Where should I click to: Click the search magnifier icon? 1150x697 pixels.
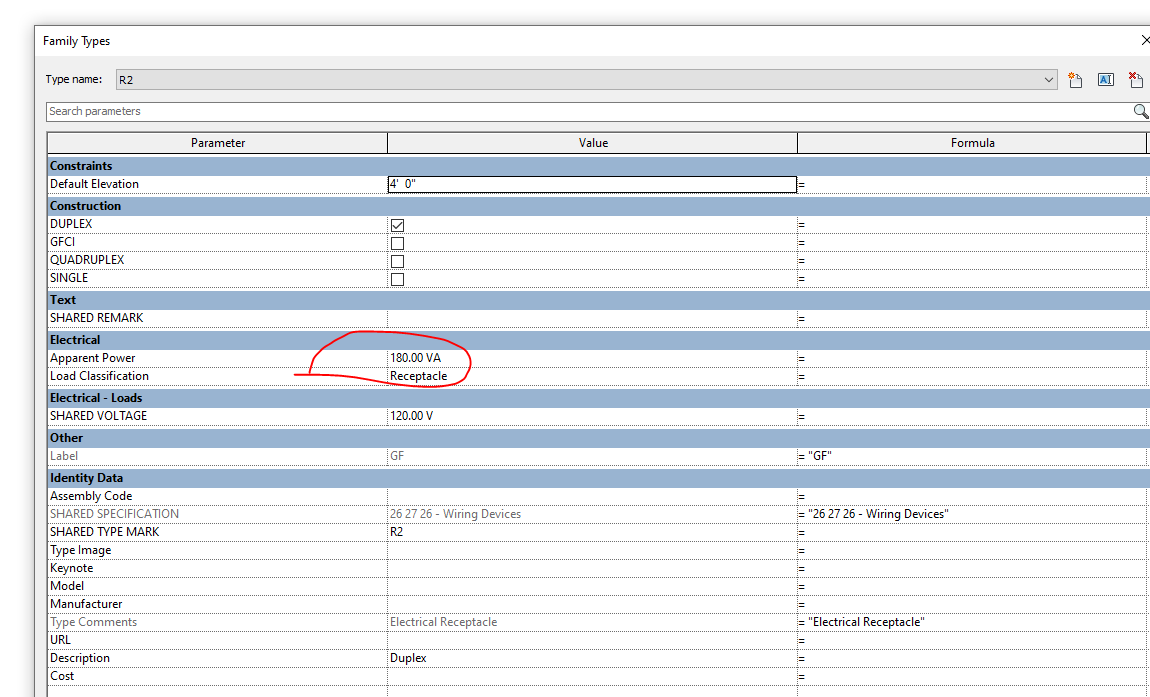point(1140,111)
